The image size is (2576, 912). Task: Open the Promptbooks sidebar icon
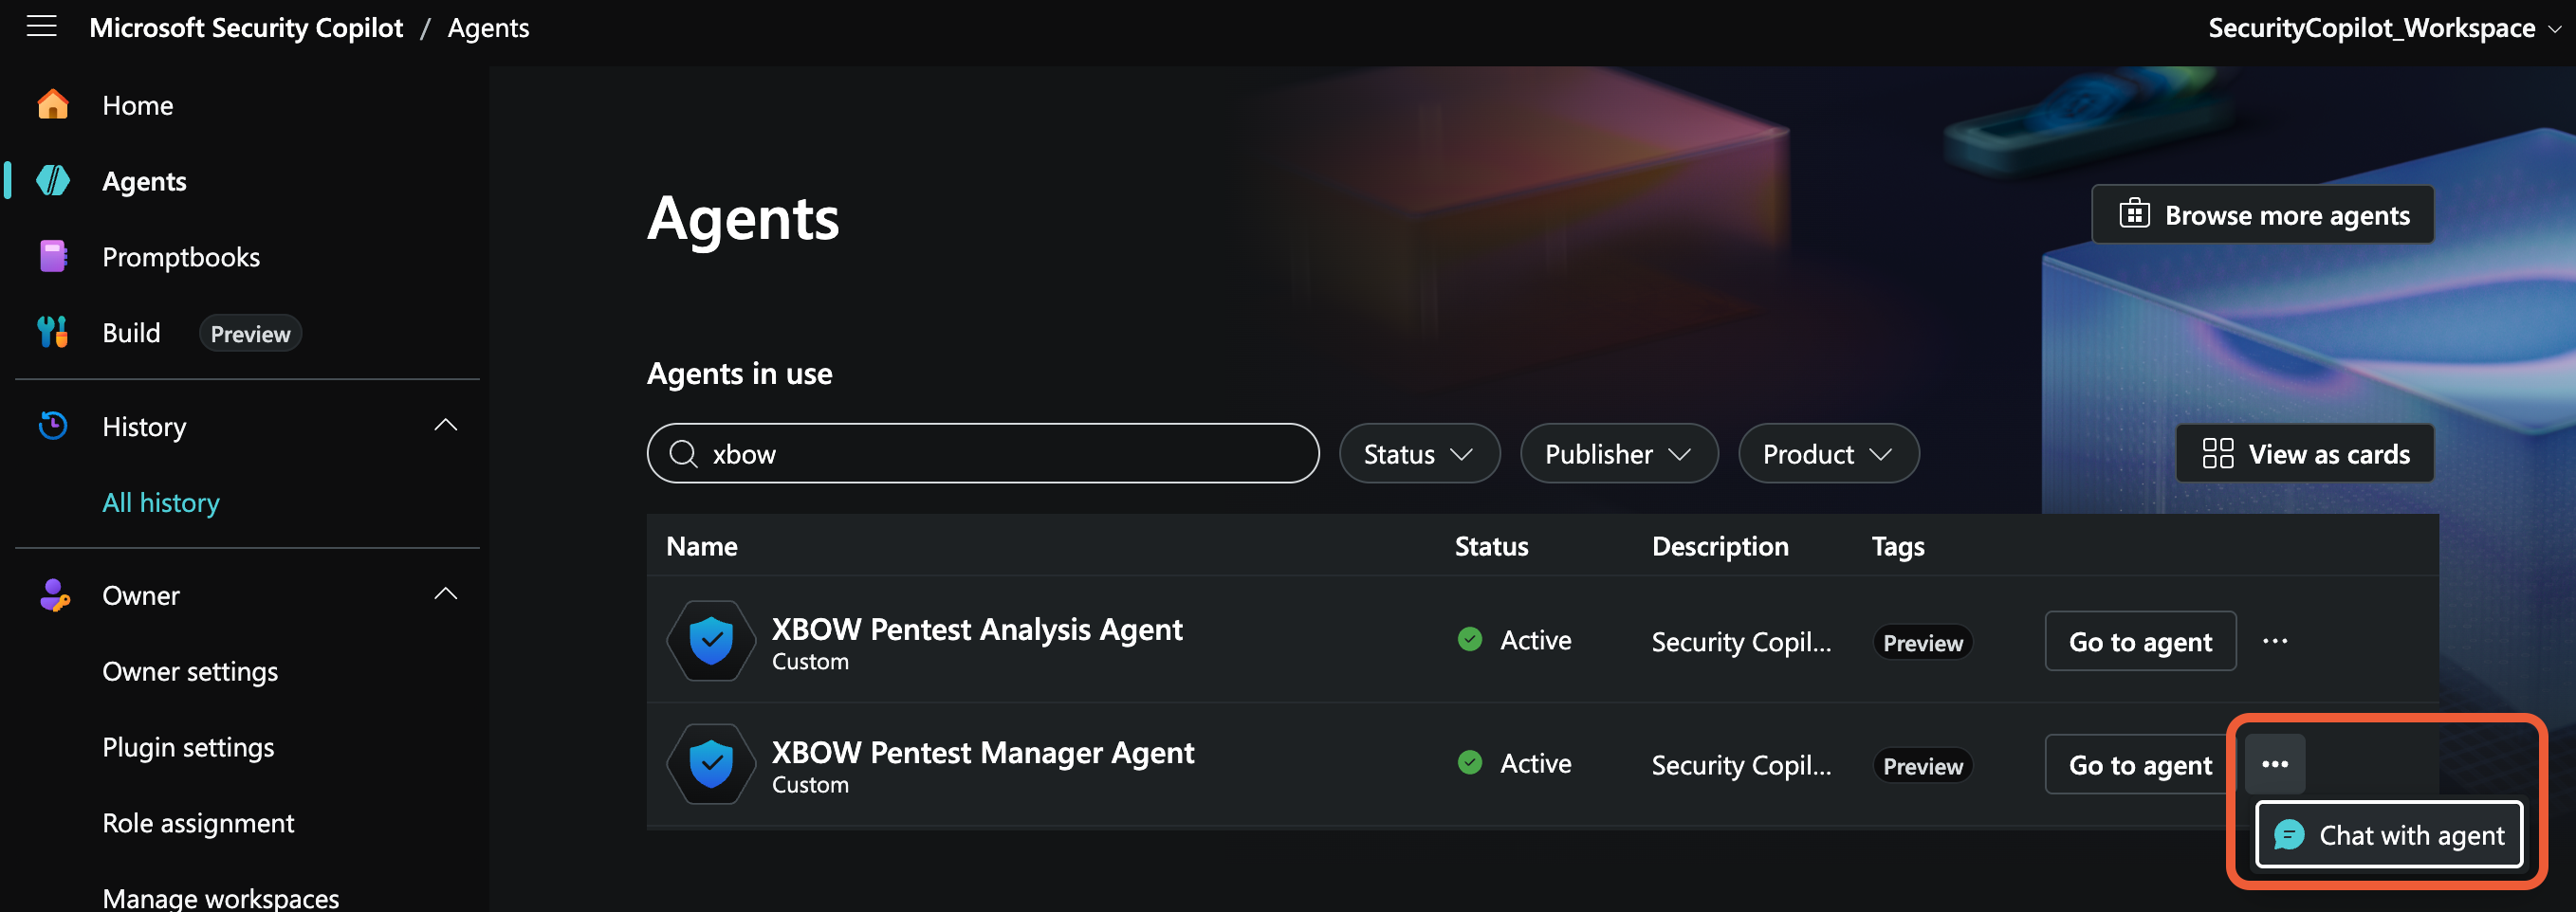(x=51, y=256)
